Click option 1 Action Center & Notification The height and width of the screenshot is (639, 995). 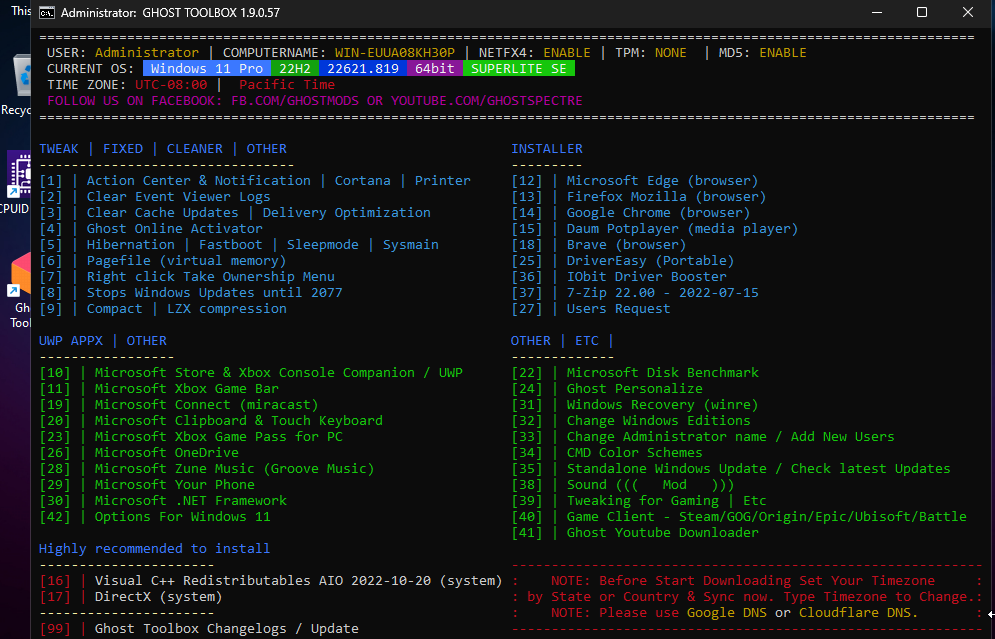[255, 181]
